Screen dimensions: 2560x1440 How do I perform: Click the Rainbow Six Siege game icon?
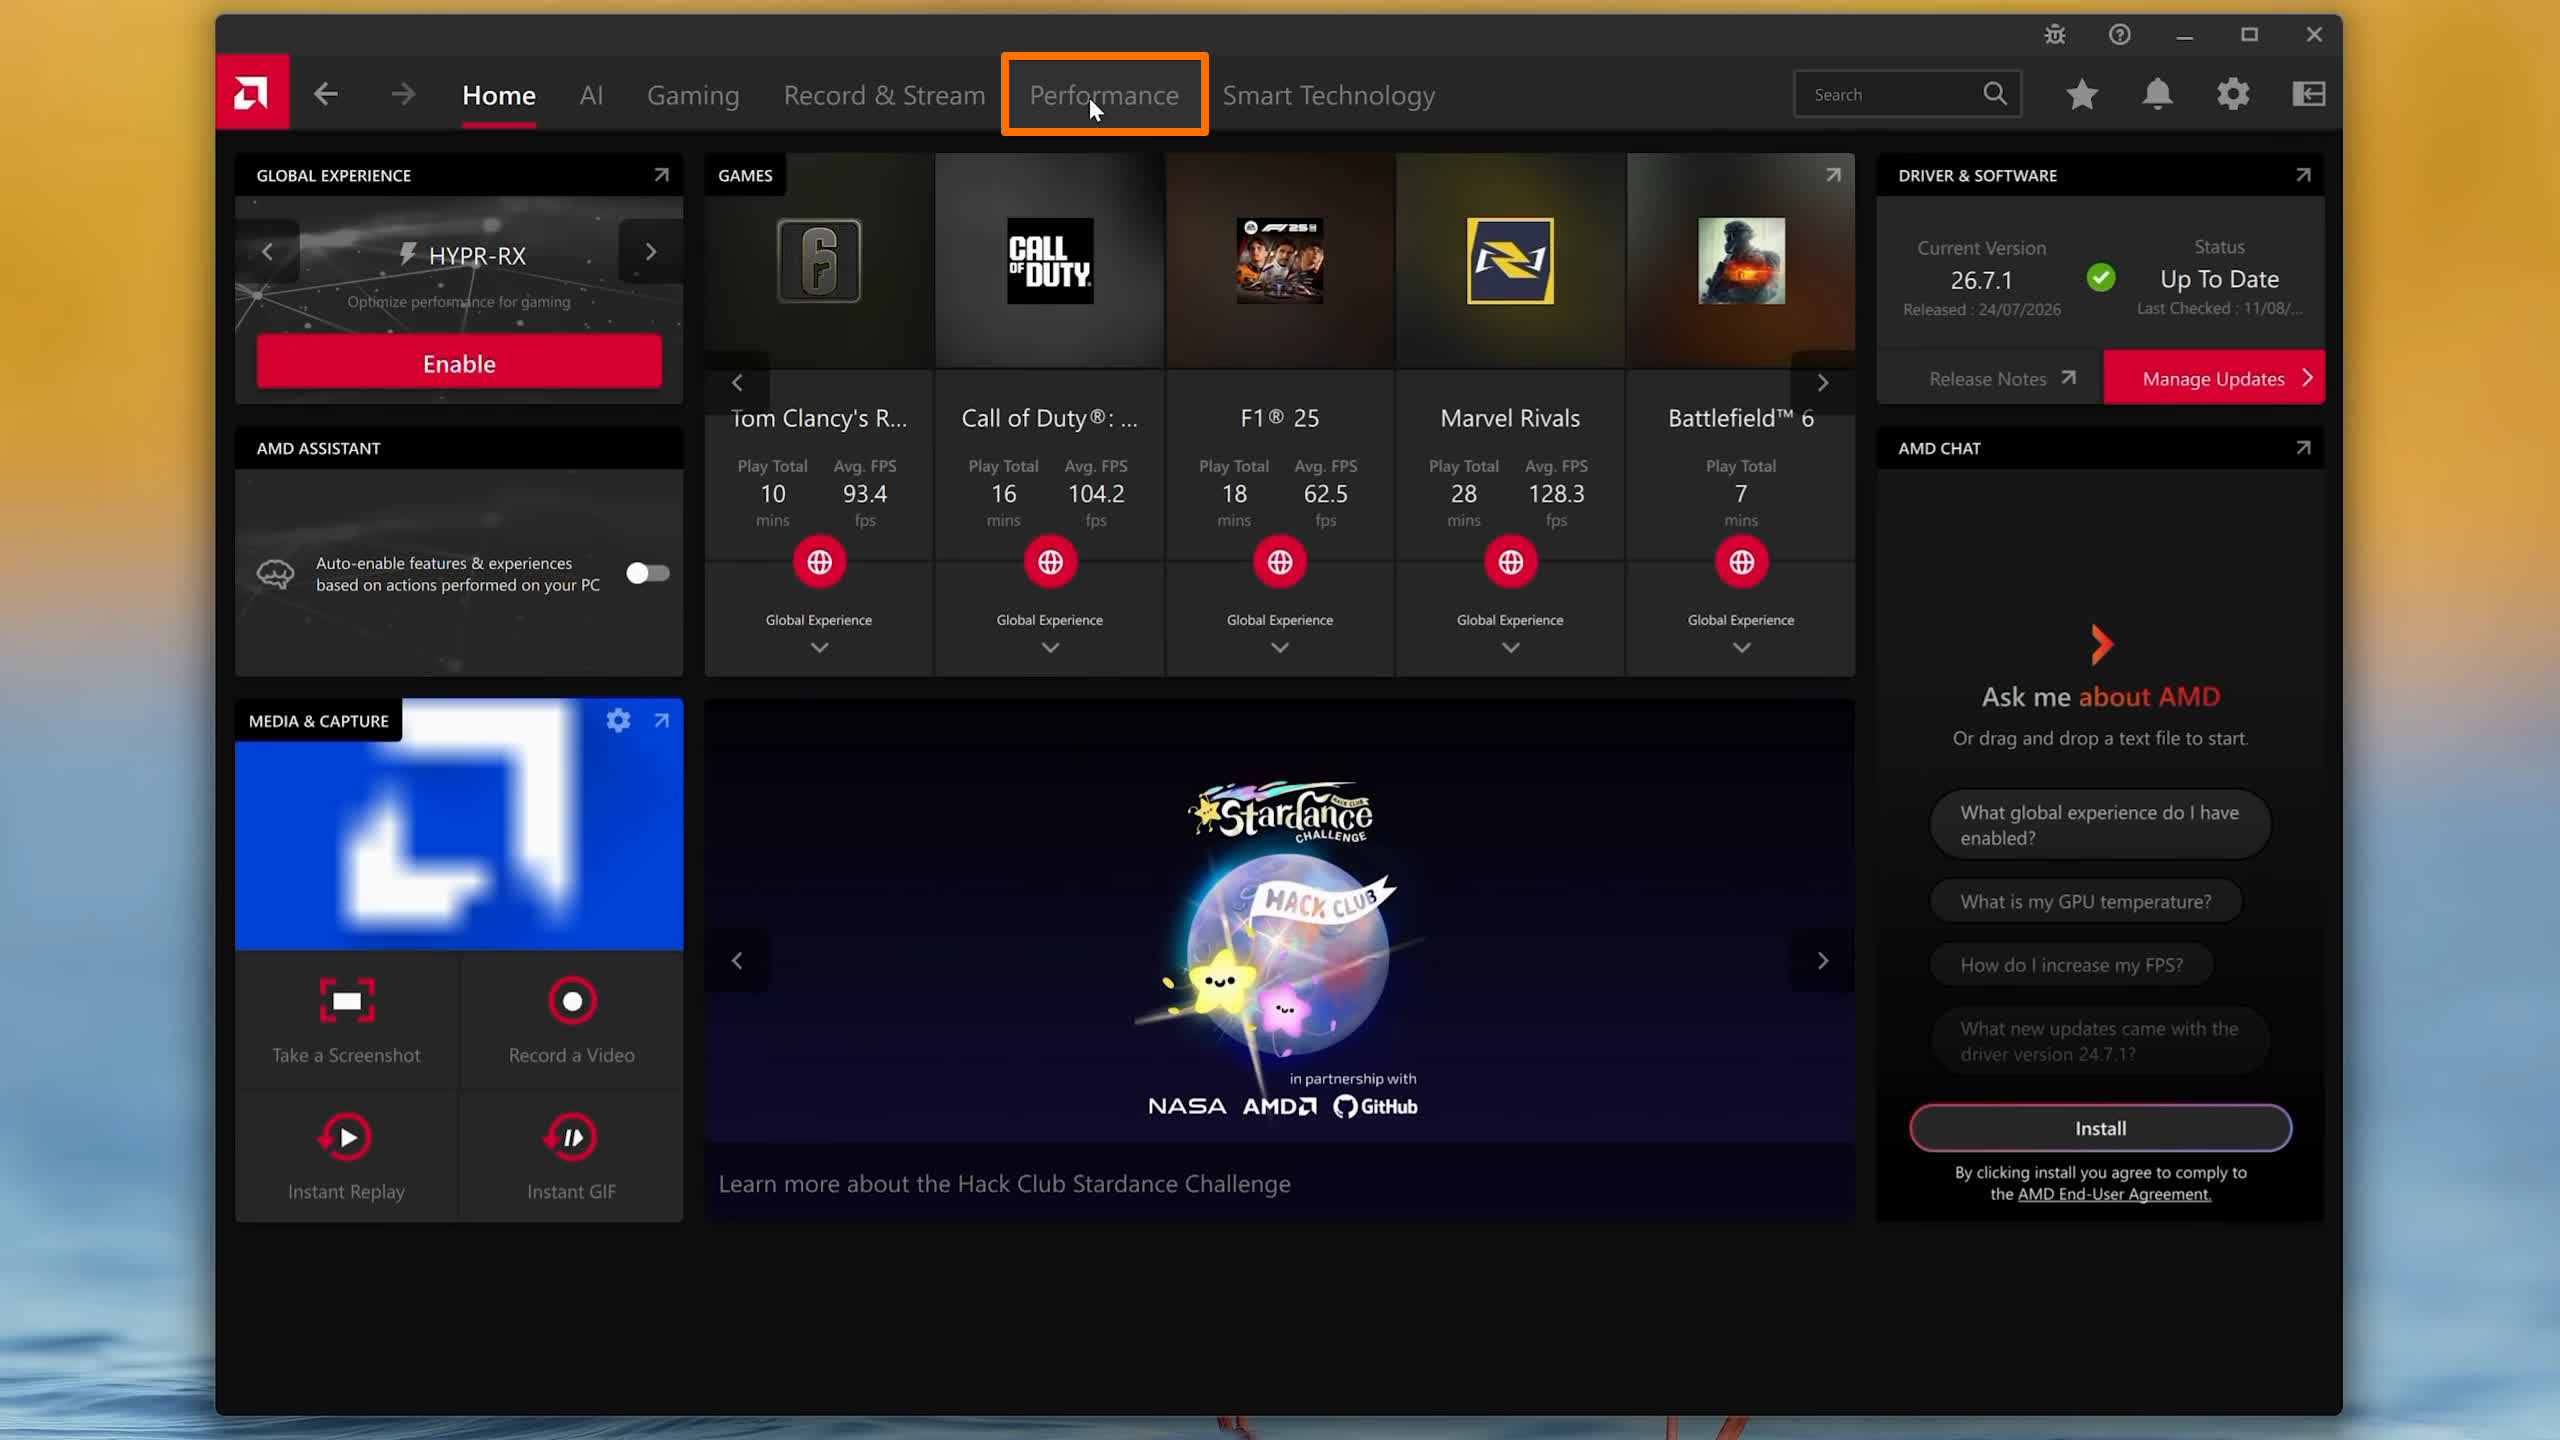coord(819,261)
